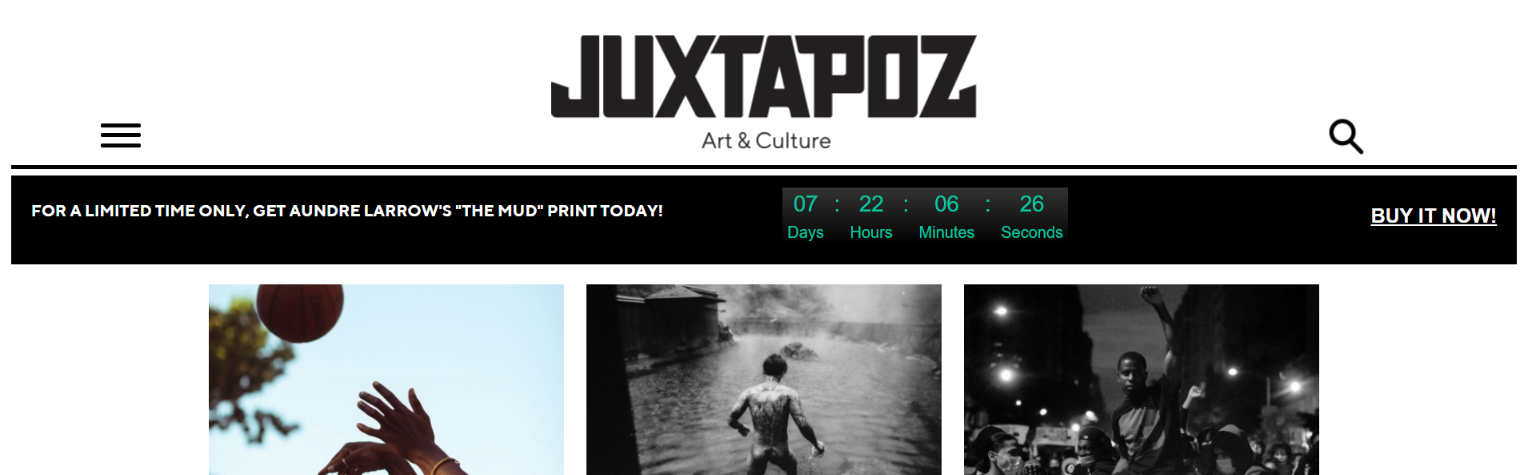Select the Art & Culture tagline
The height and width of the screenshot is (475, 1532).
(x=766, y=141)
